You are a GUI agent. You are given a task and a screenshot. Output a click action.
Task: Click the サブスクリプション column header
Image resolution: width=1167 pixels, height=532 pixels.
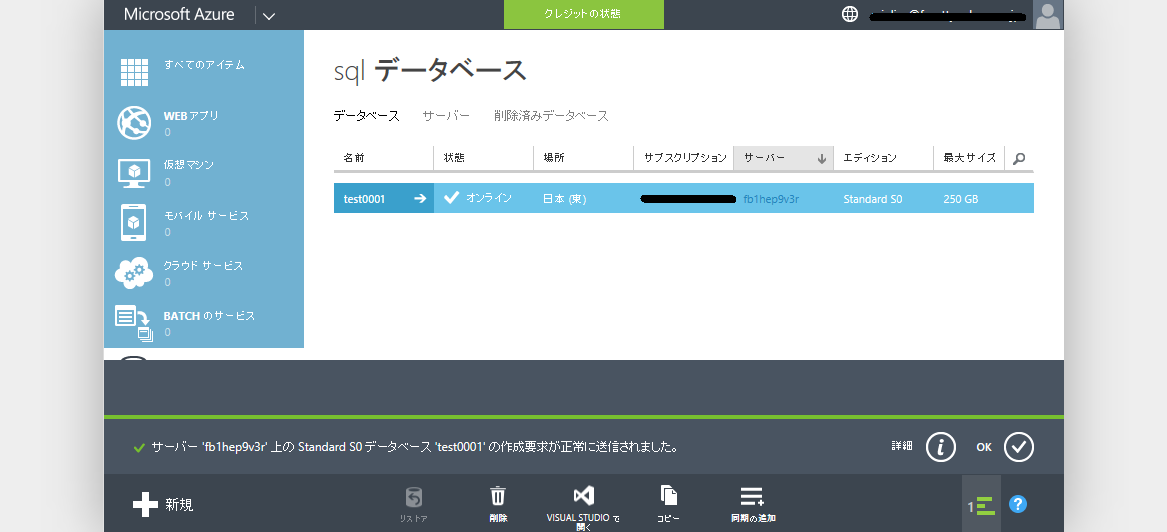[683, 158]
